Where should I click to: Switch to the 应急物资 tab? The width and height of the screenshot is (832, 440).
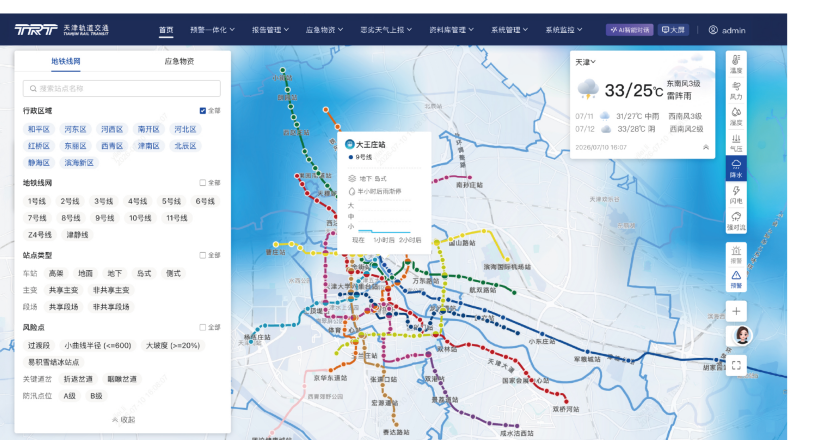point(179,61)
